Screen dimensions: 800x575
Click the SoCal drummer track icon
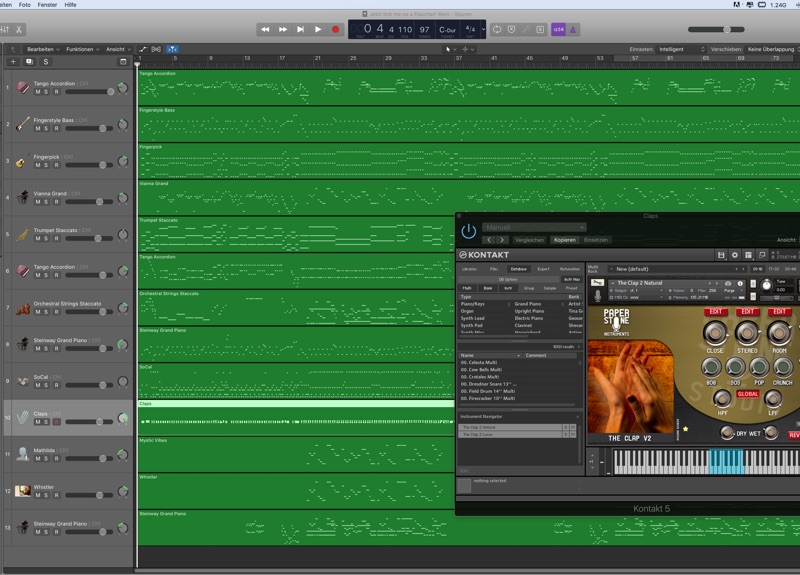click(22, 381)
